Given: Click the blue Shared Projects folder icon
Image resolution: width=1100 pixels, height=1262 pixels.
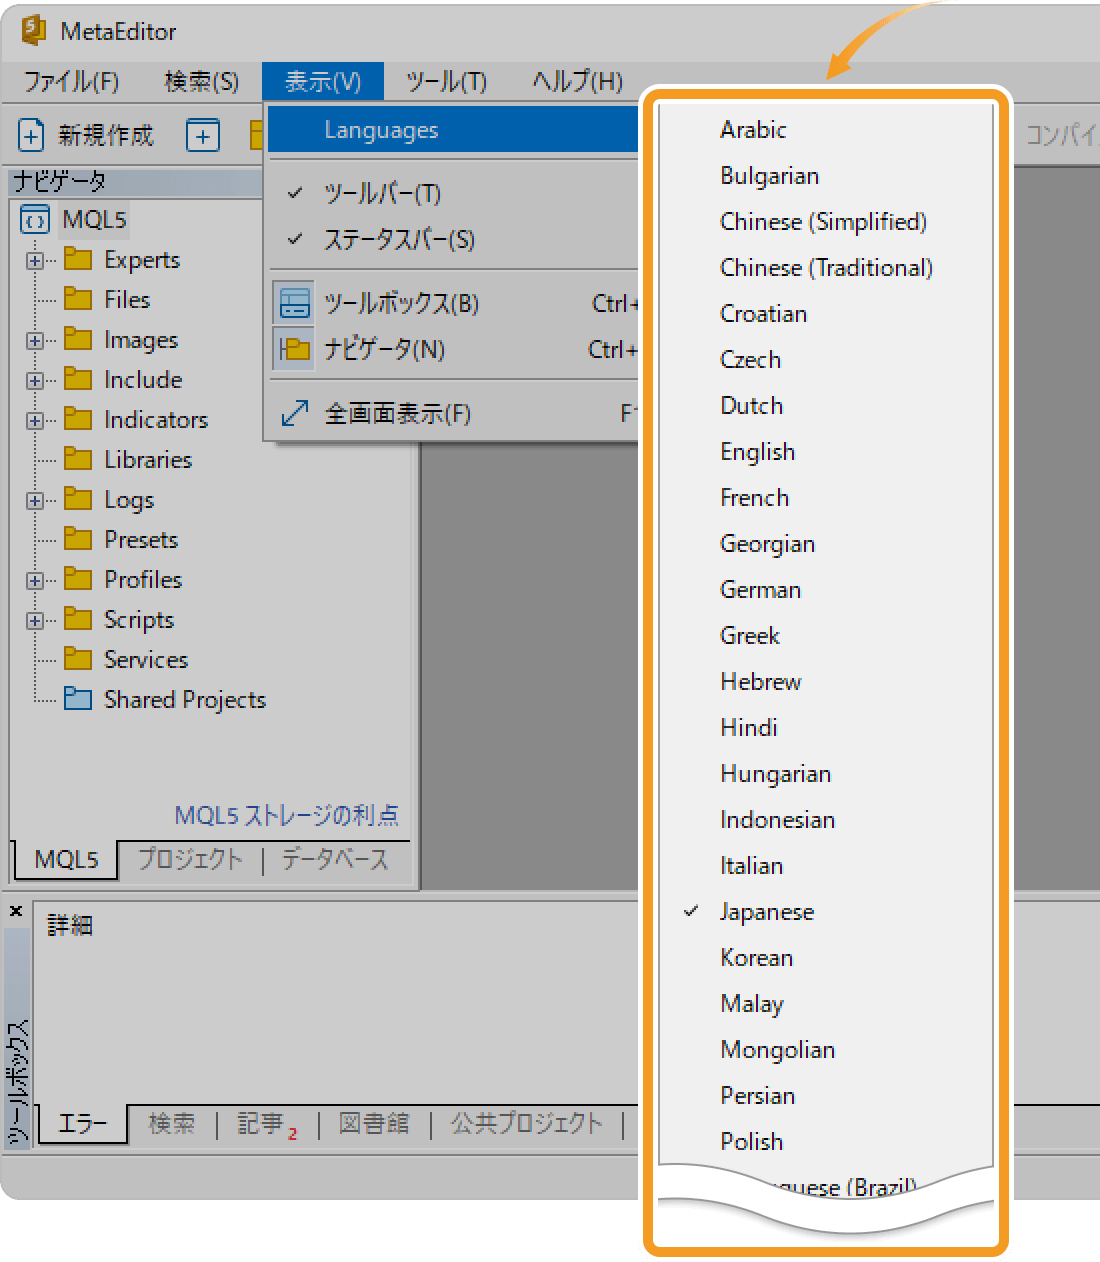Looking at the screenshot, I should pyautogui.click(x=78, y=698).
